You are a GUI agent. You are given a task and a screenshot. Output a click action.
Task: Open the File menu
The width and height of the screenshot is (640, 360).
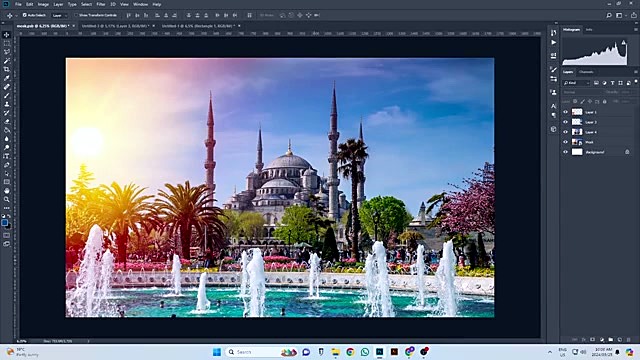(18, 4)
